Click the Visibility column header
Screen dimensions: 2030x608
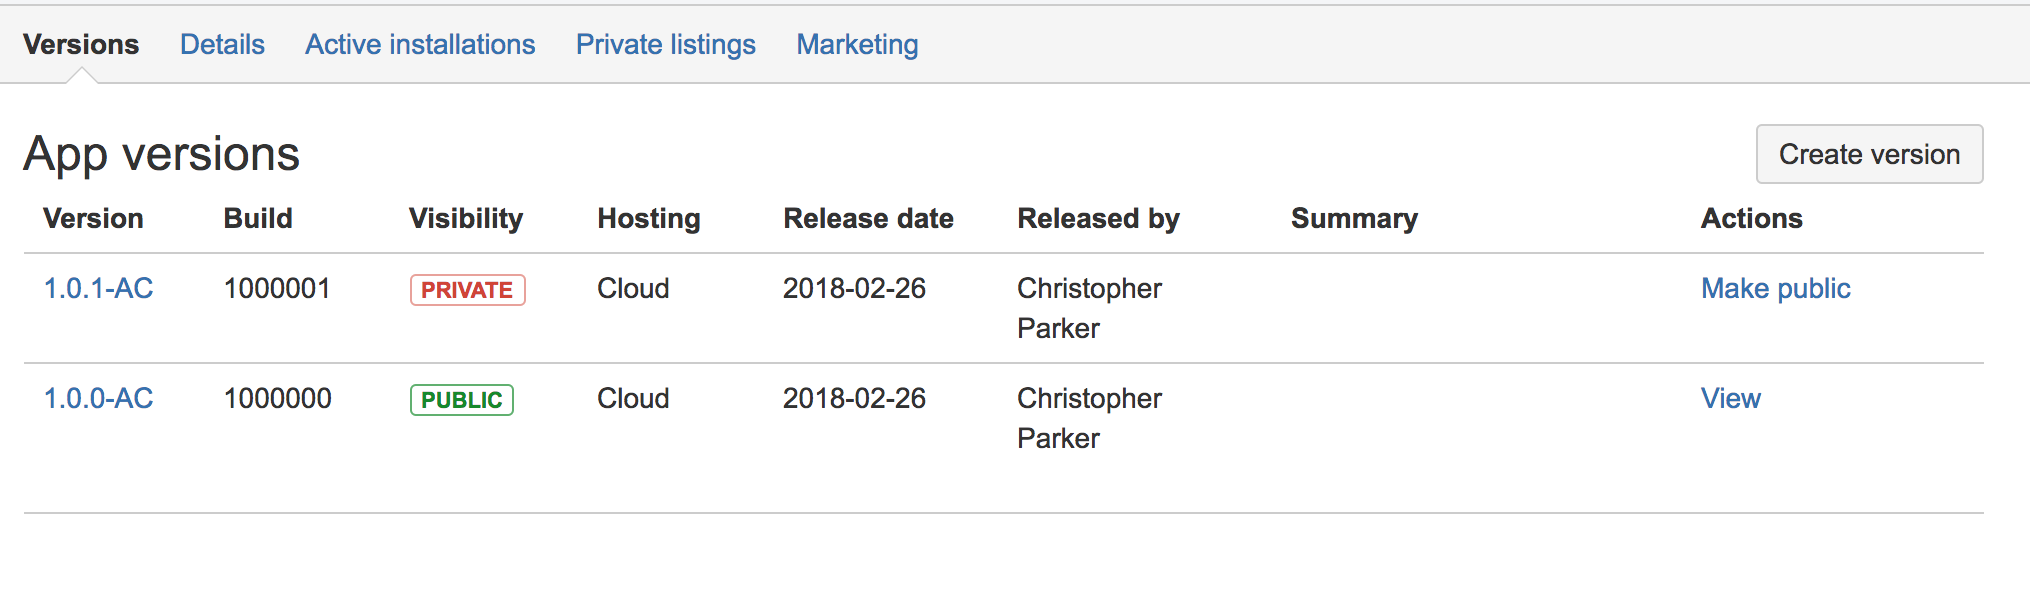pyautogui.click(x=466, y=219)
